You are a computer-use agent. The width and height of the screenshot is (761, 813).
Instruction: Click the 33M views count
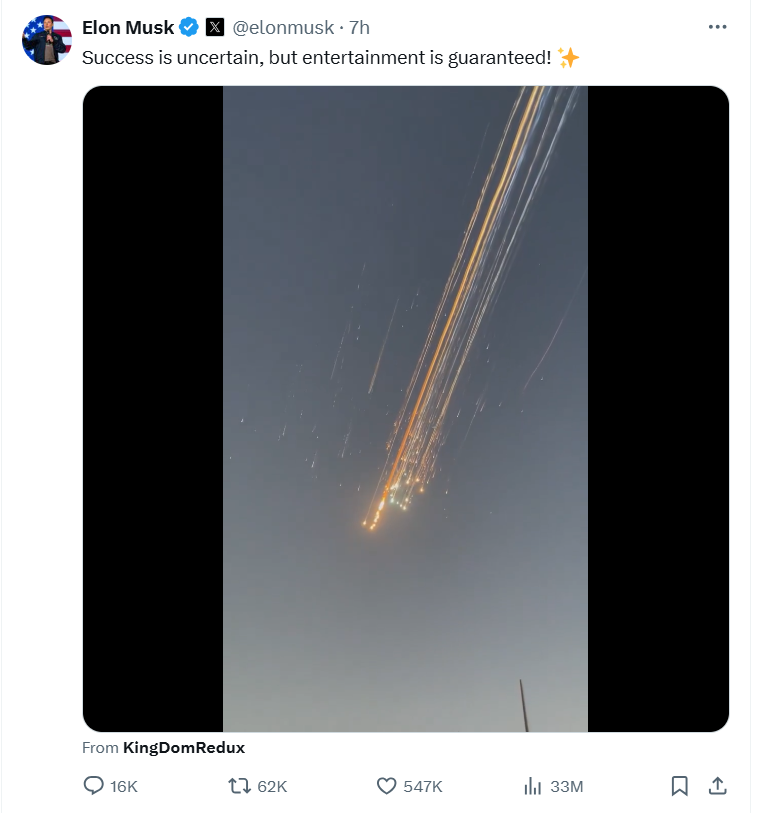pyautogui.click(x=566, y=787)
